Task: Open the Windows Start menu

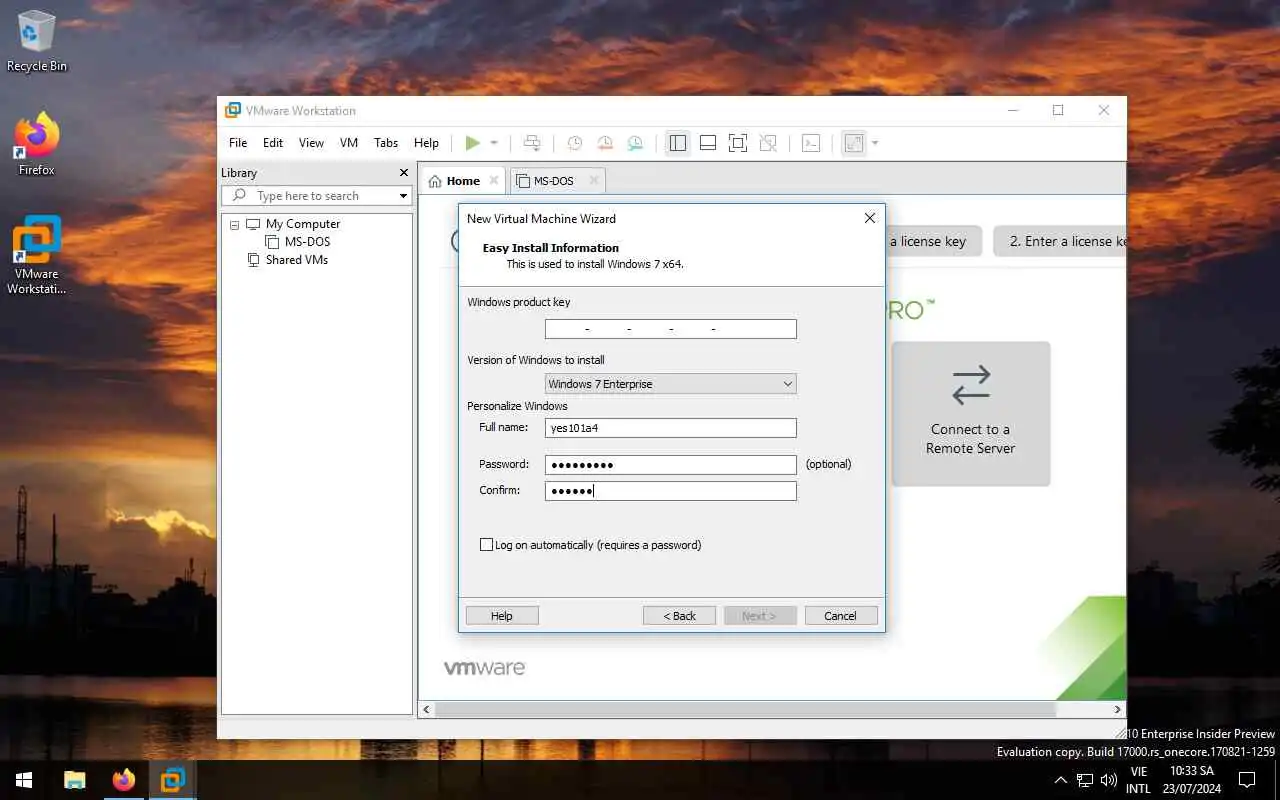Action: click(24, 780)
